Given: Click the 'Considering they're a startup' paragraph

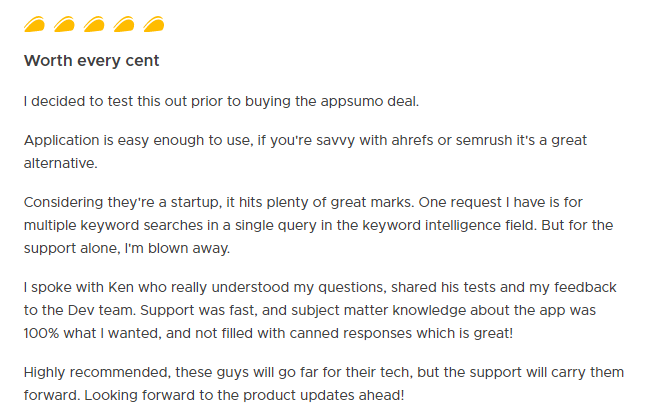Looking at the screenshot, I should pyautogui.click(x=318, y=225).
